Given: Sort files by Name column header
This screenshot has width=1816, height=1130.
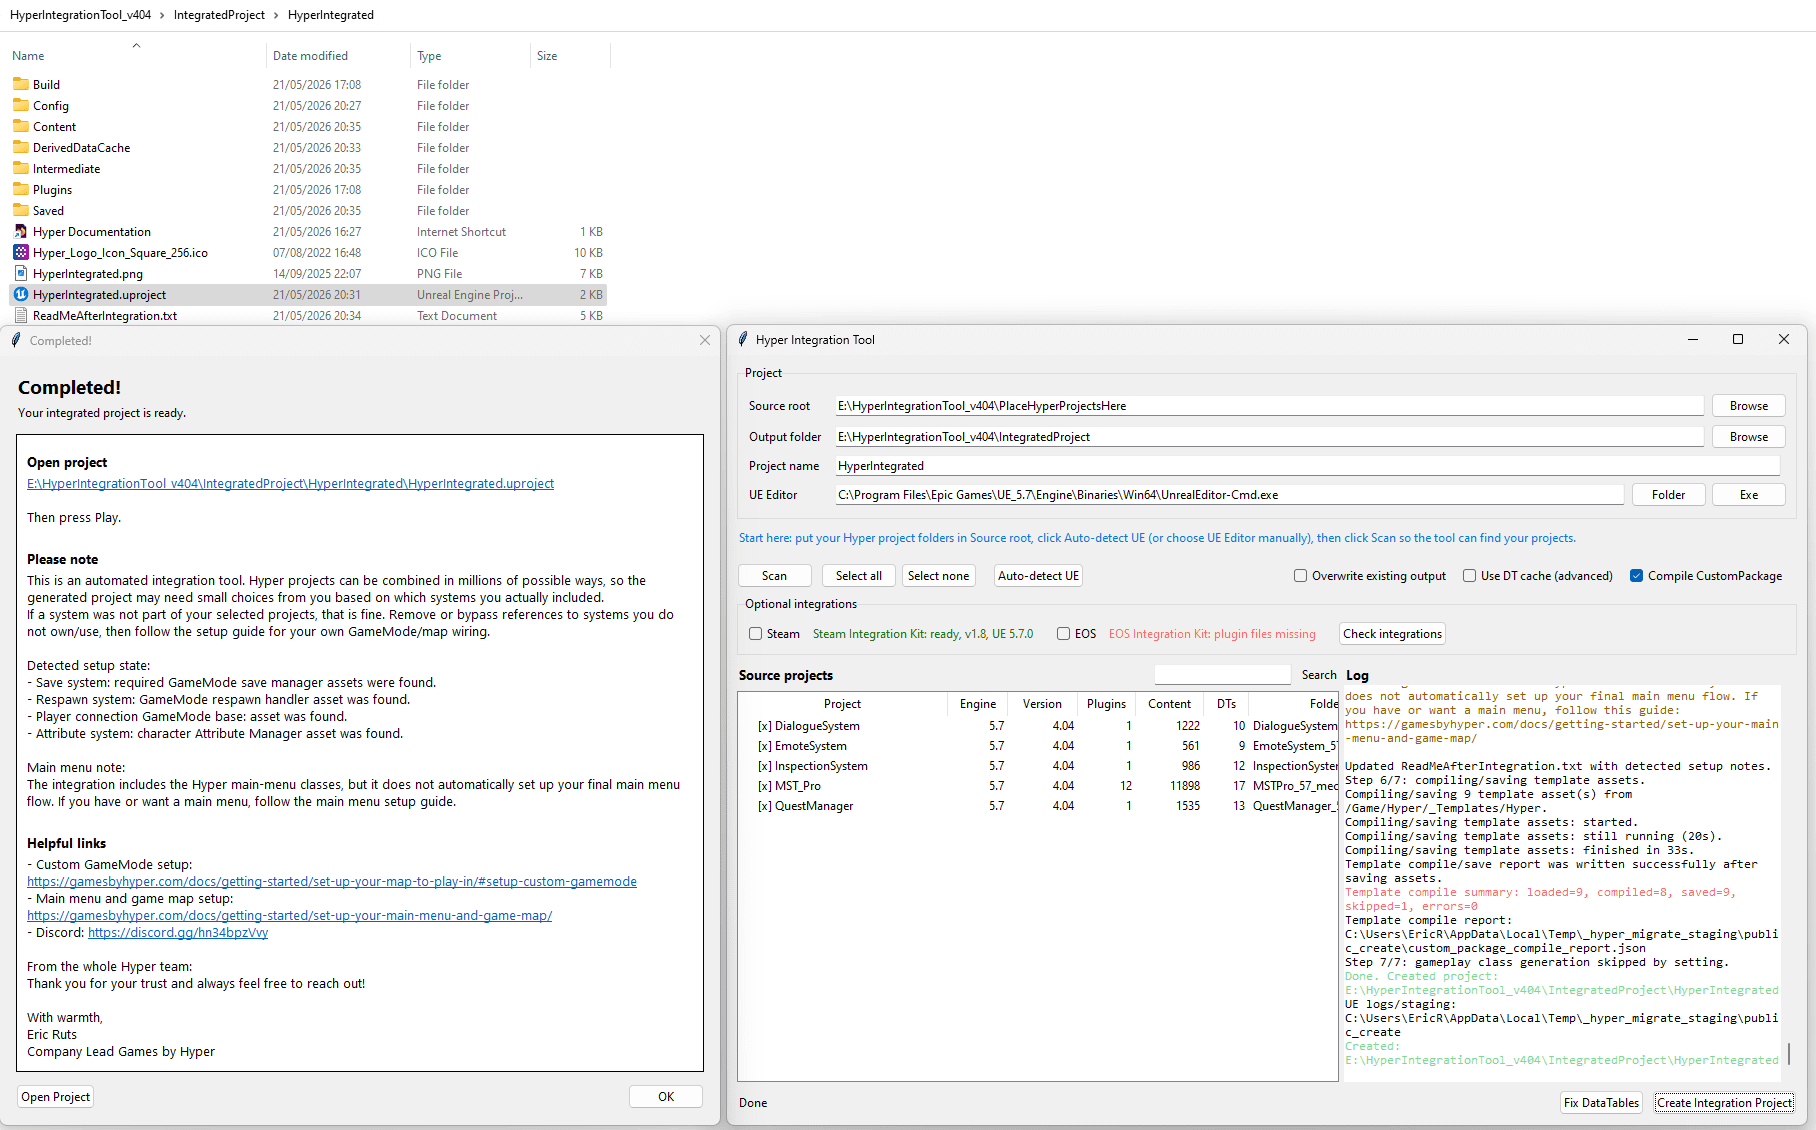Looking at the screenshot, I should click(28, 56).
